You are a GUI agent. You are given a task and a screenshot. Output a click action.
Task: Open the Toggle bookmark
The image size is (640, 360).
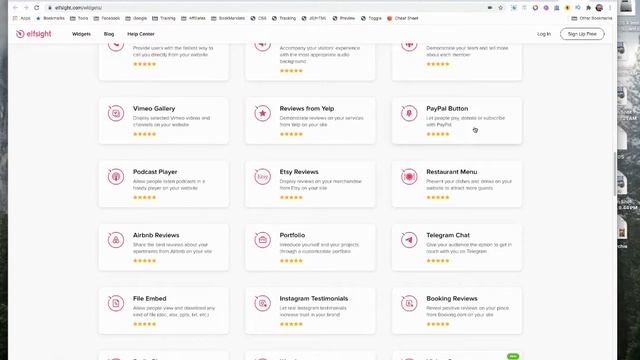371,18
